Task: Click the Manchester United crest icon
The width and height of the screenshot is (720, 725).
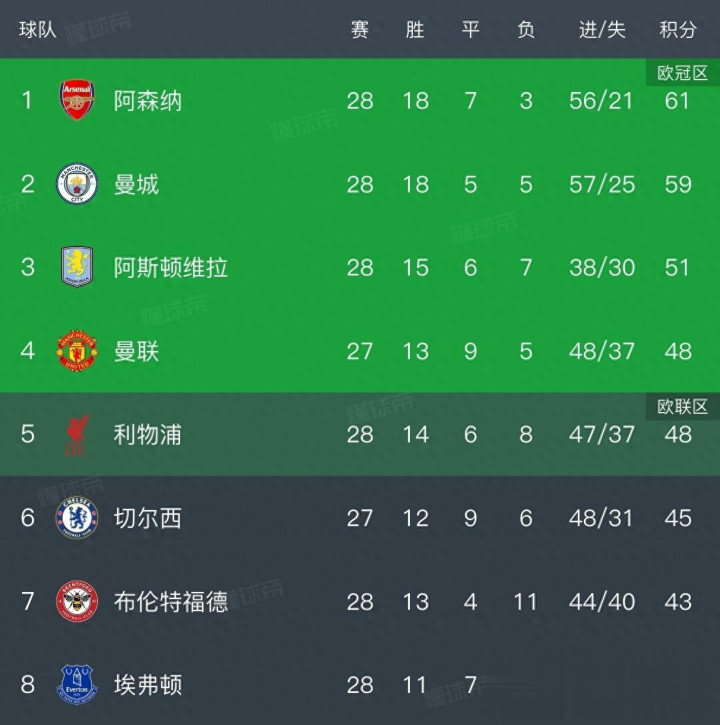Action: [77, 351]
